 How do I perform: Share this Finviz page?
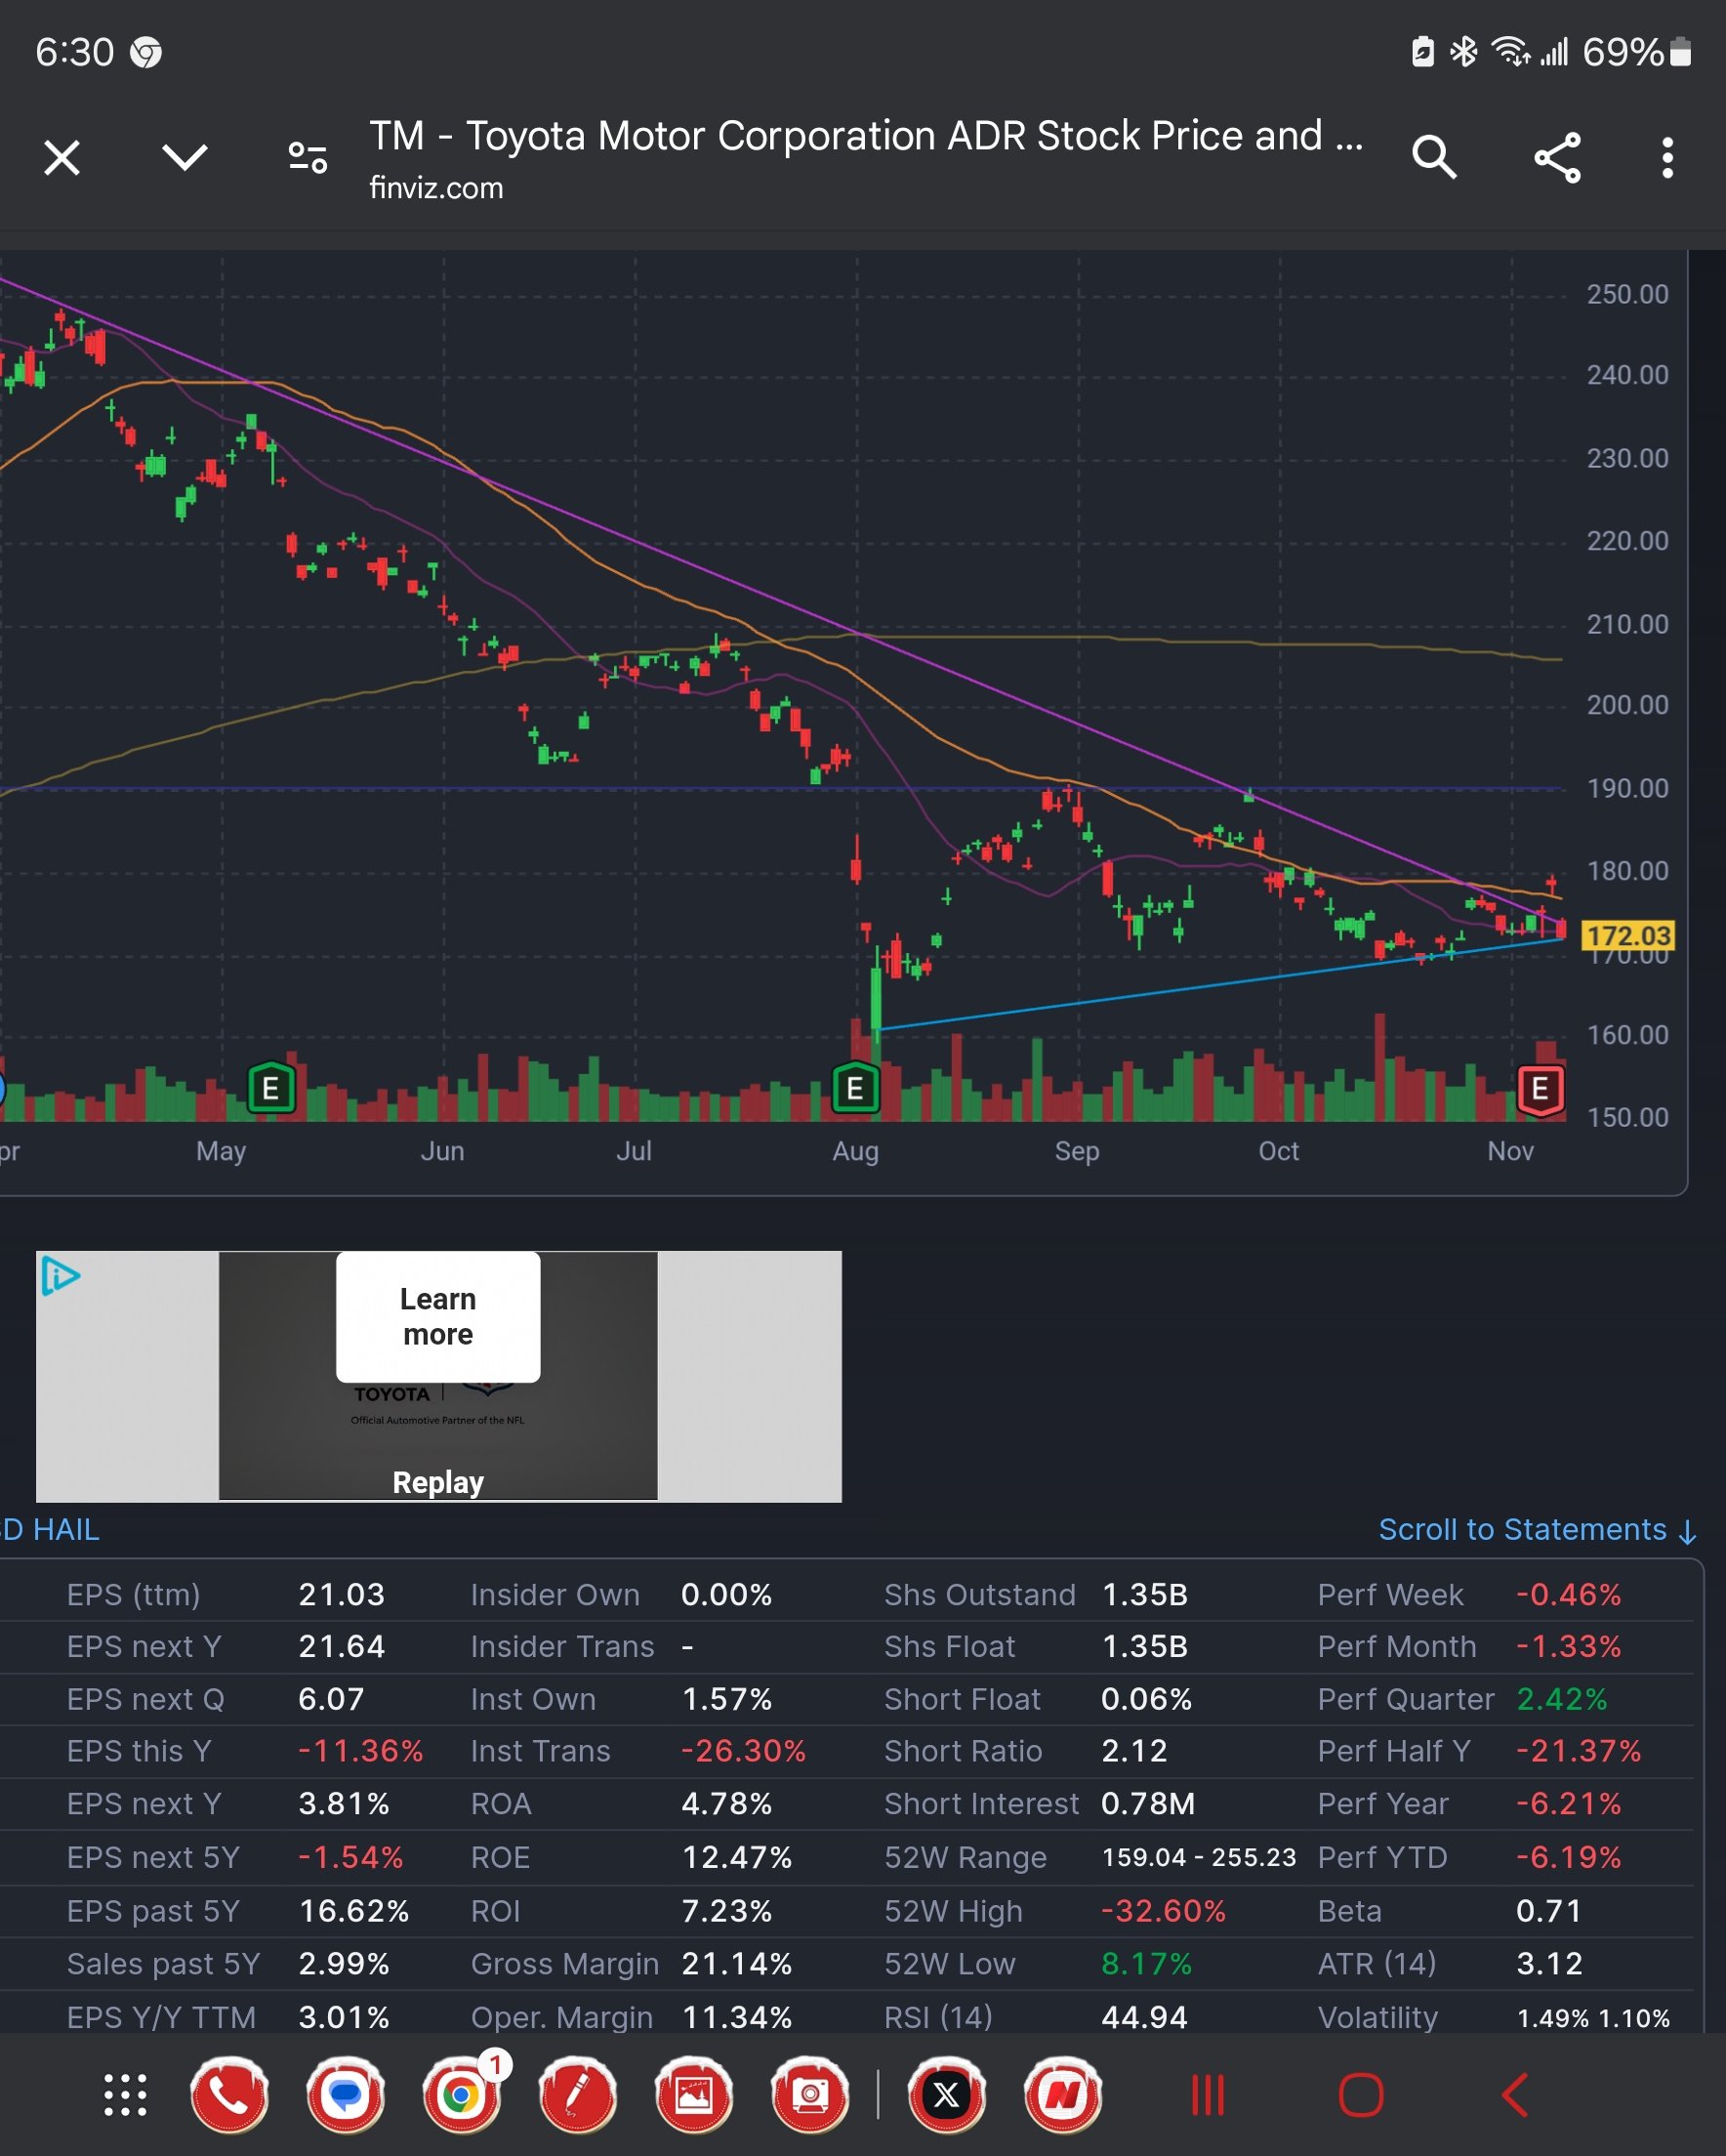(1557, 157)
